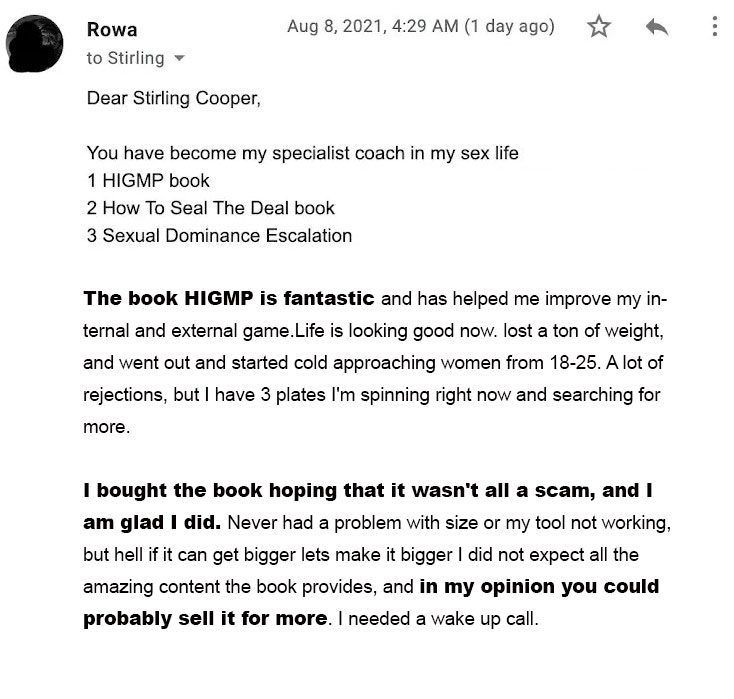This screenshot has width=734, height=699.
Task: Click the "Dear Stirling Cooper," greeting
Action: (179, 99)
